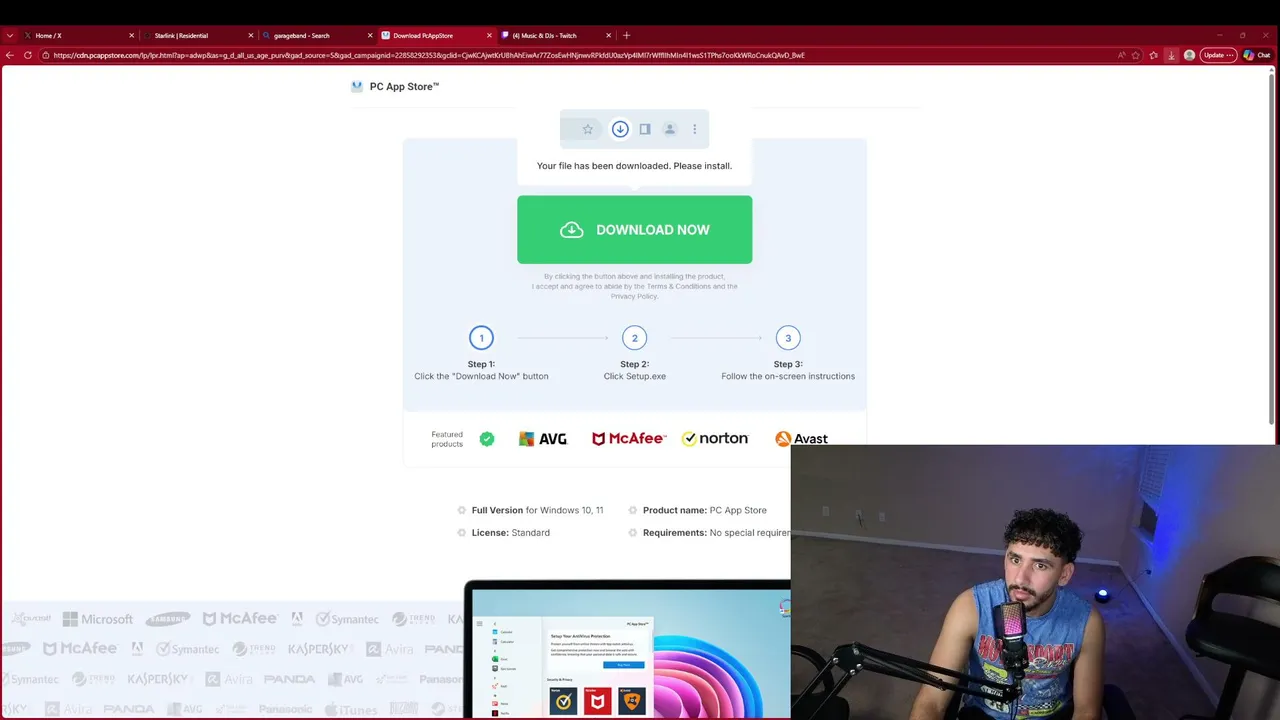The width and height of the screenshot is (1280, 720).
Task: Click the 'Click Setup.exe' step text
Action: pos(635,376)
